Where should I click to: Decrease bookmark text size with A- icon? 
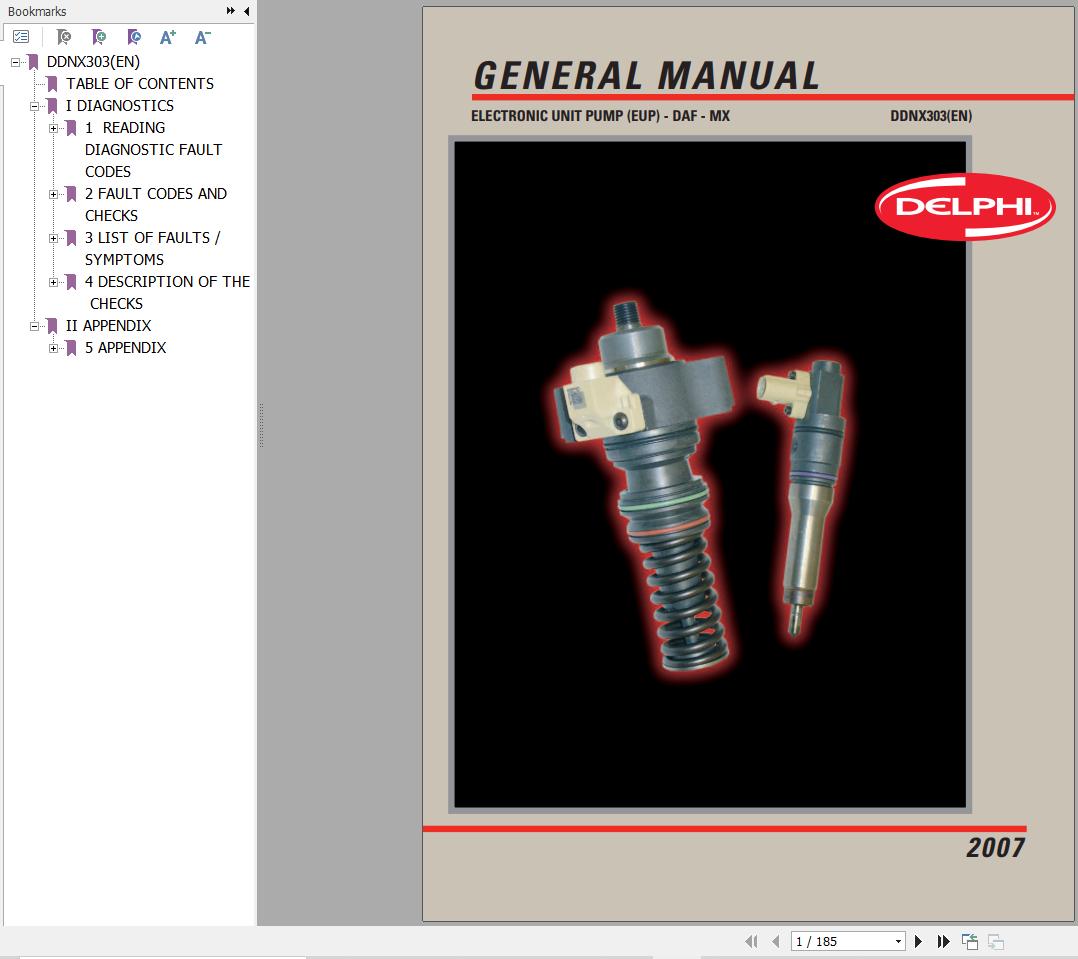(x=202, y=37)
